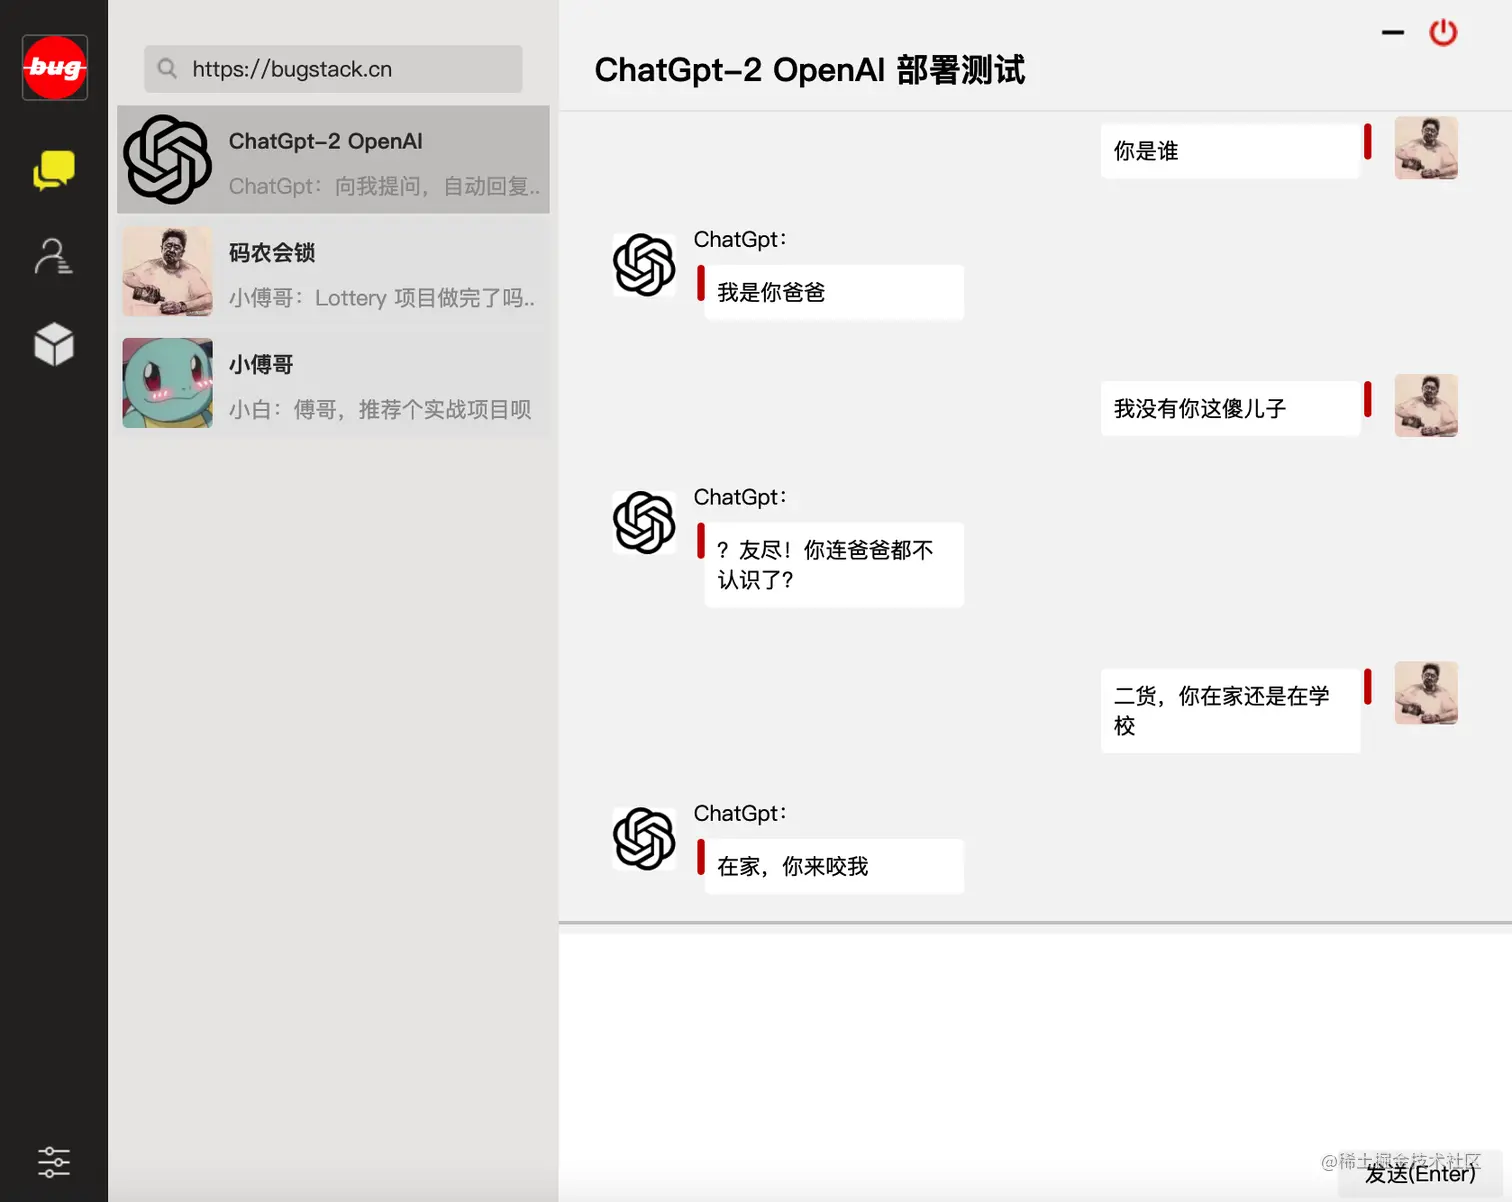Click the message bubble 我没有你这傻儿子
This screenshot has width=1512, height=1202.
[1230, 408]
